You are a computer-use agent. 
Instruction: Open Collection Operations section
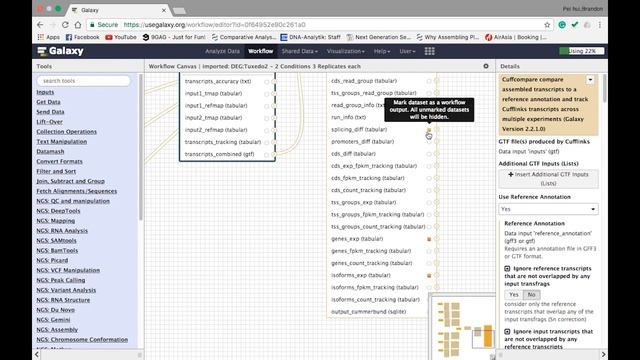[67, 132]
